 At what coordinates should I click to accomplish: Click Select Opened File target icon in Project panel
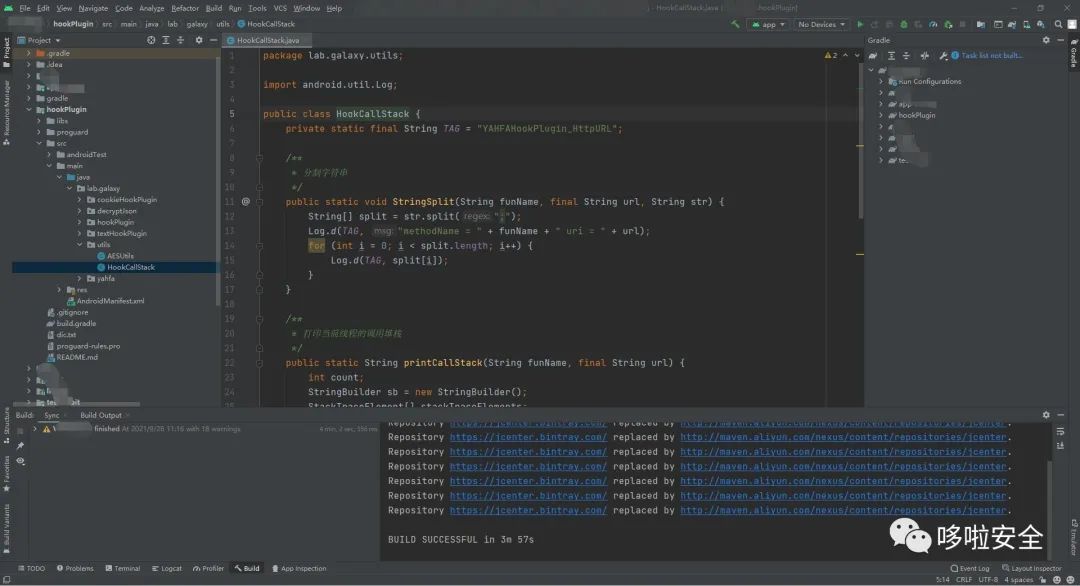point(151,40)
